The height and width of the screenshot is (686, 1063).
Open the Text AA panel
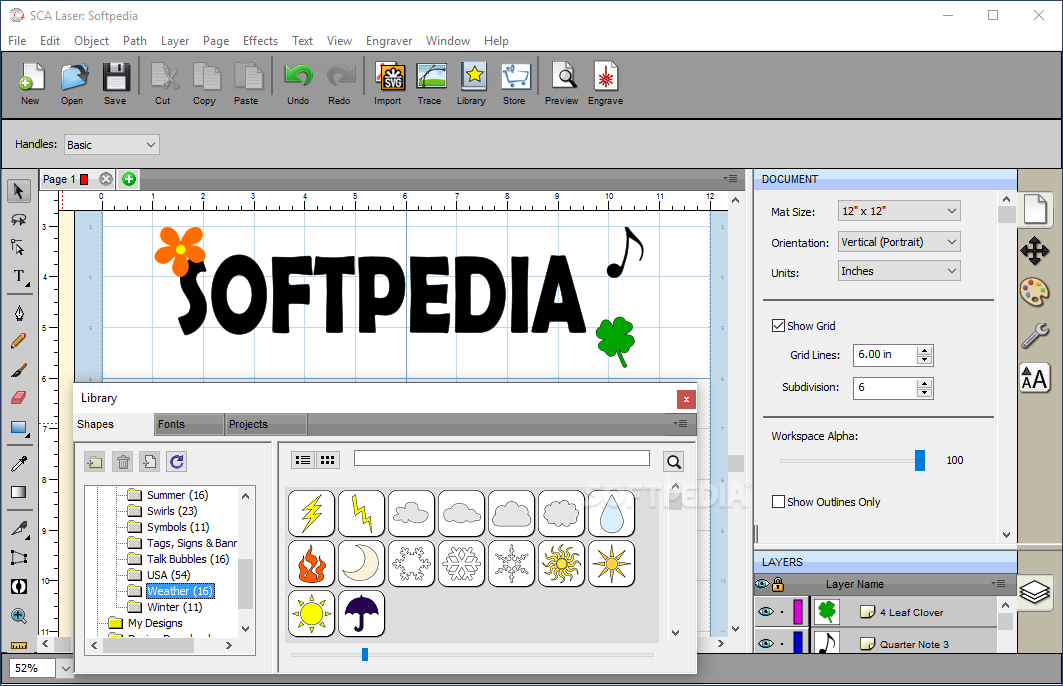coord(1035,378)
